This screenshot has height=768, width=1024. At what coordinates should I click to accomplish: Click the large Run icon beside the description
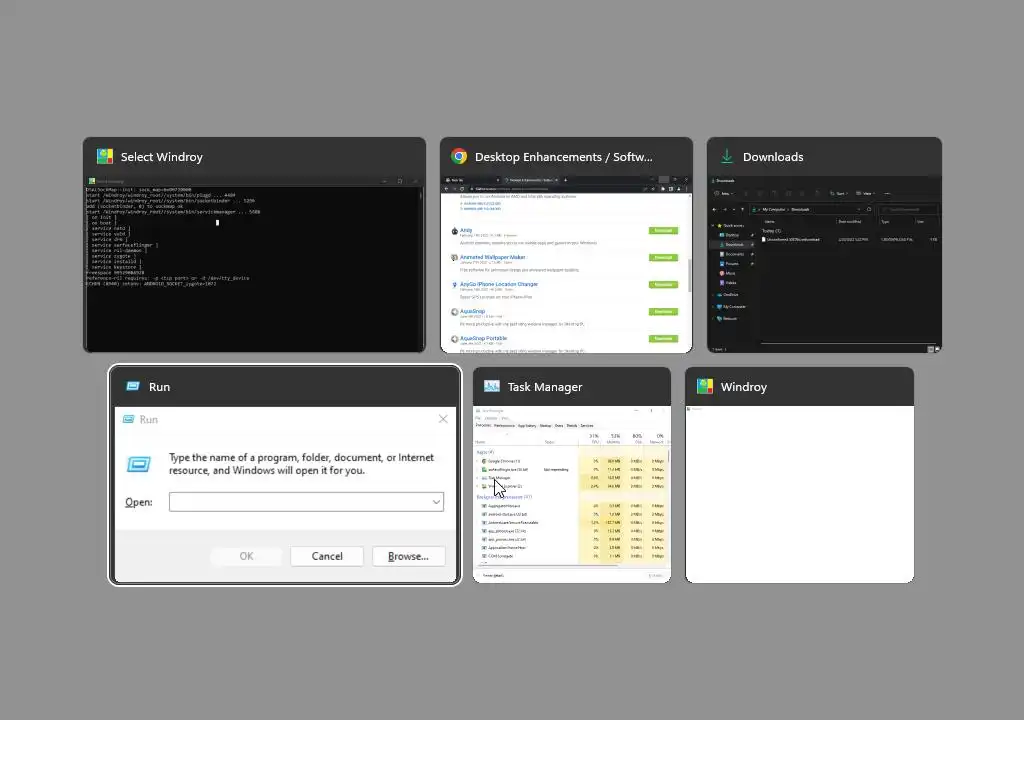point(138,464)
